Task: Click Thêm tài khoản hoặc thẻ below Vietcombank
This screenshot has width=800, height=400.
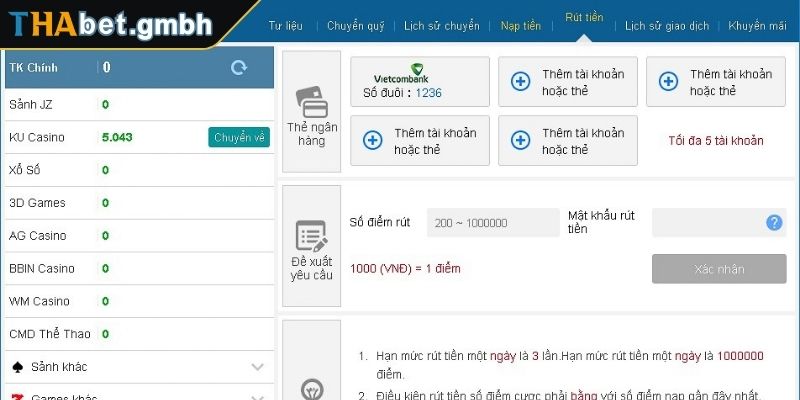Action: tap(420, 140)
